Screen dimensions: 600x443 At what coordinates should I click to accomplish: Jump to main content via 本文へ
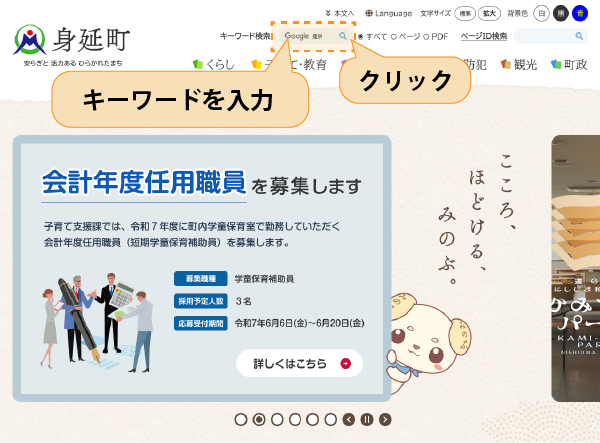tap(340, 13)
